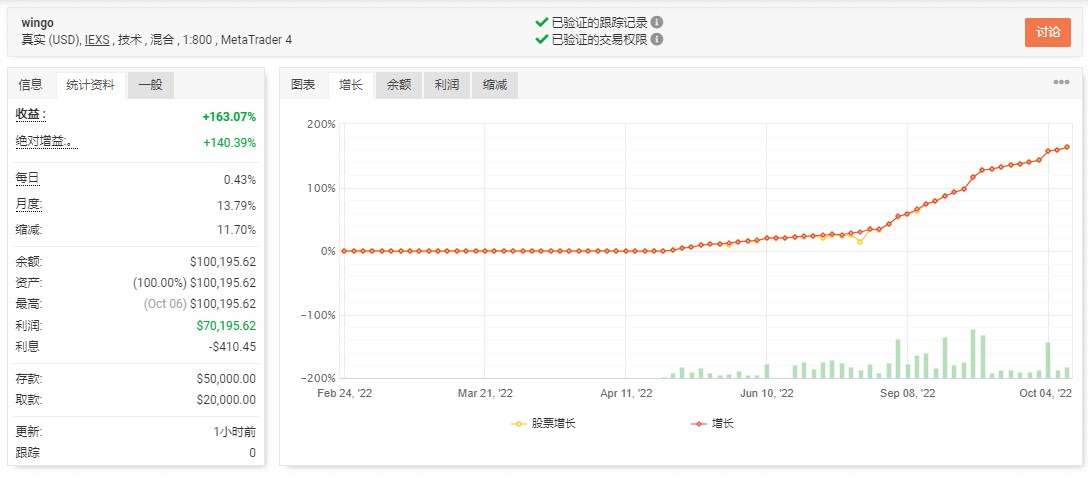The height and width of the screenshot is (478, 1088).
Task: Click the Feb 24, '22 axis label
Action: click(x=346, y=393)
